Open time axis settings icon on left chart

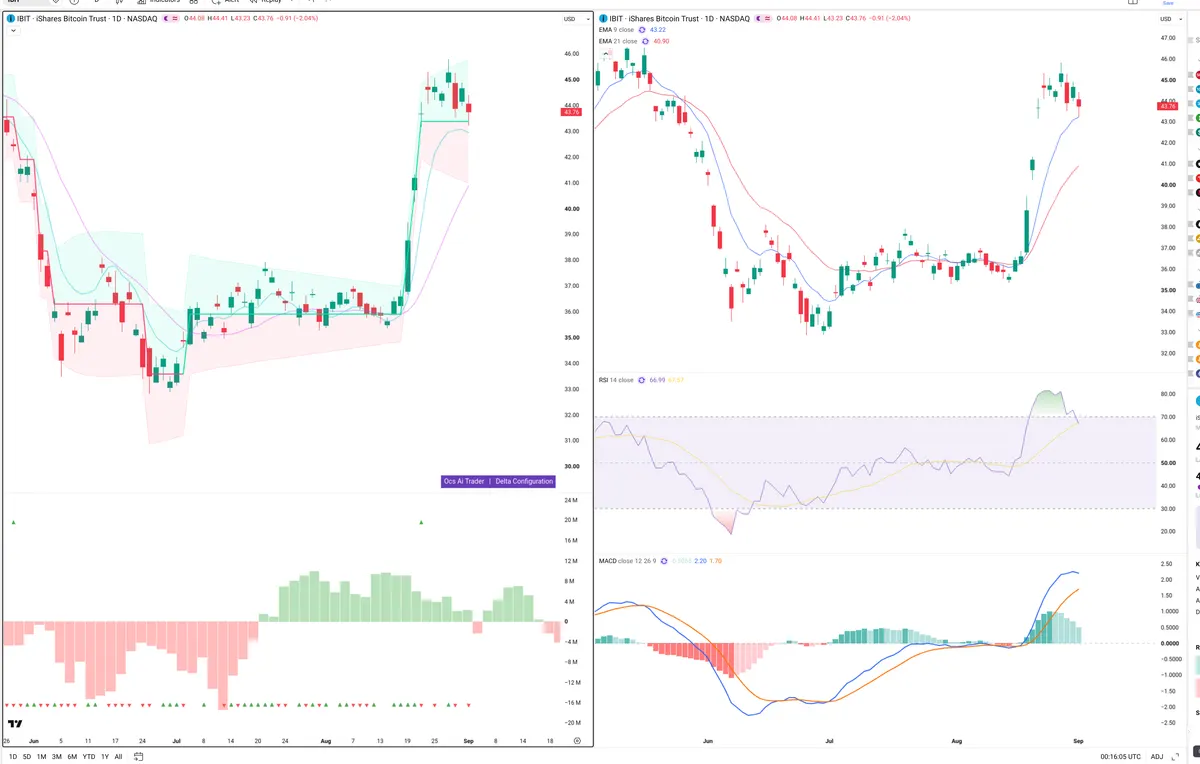pyautogui.click(x=577, y=740)
